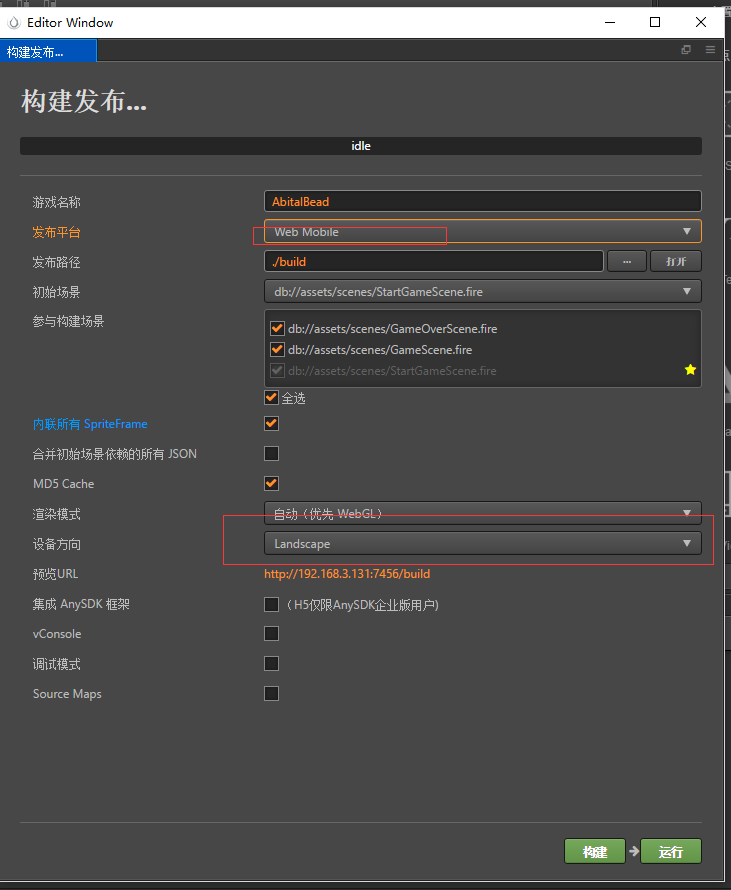Click the idle build progress bar

click(x=361, y=146)
